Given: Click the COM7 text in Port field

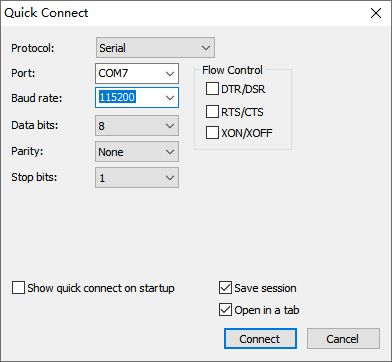Looking at the screenshot, I should 113,73.
